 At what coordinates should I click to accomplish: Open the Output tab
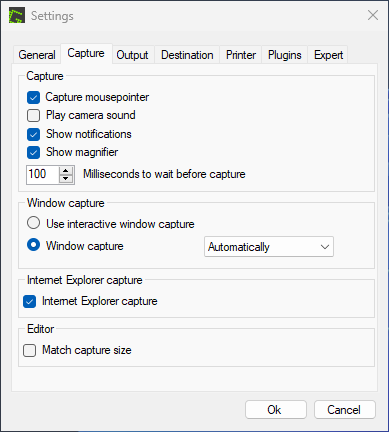132,55
